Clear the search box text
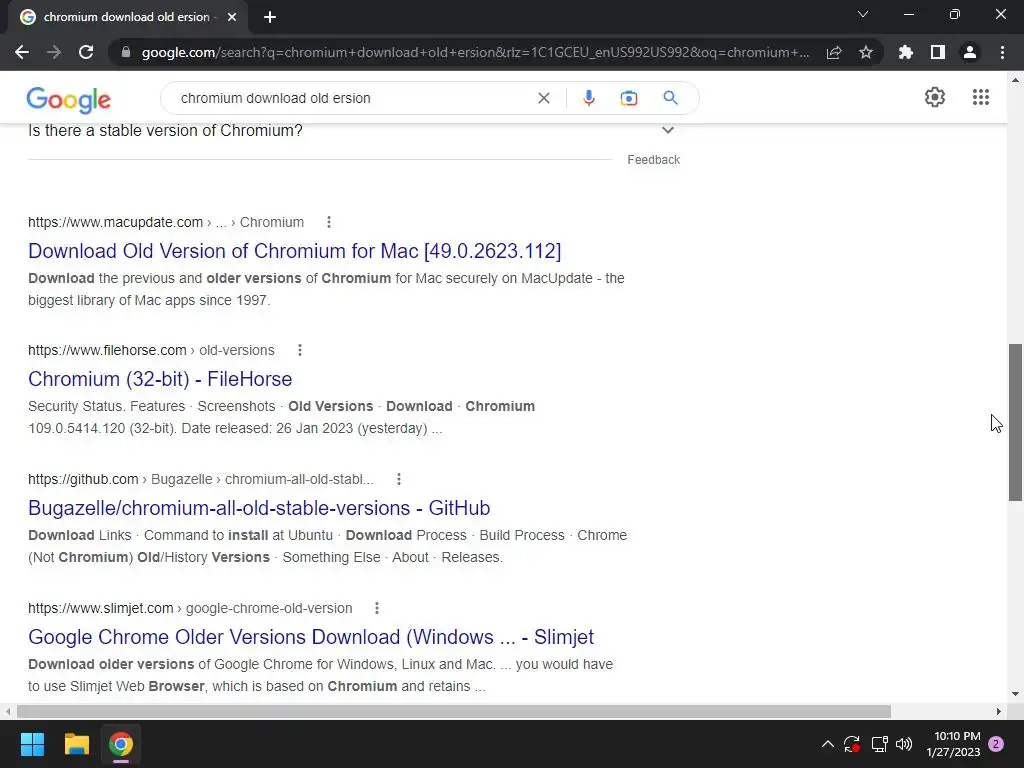Screen dimensions: 1024x768 (543, 98)
